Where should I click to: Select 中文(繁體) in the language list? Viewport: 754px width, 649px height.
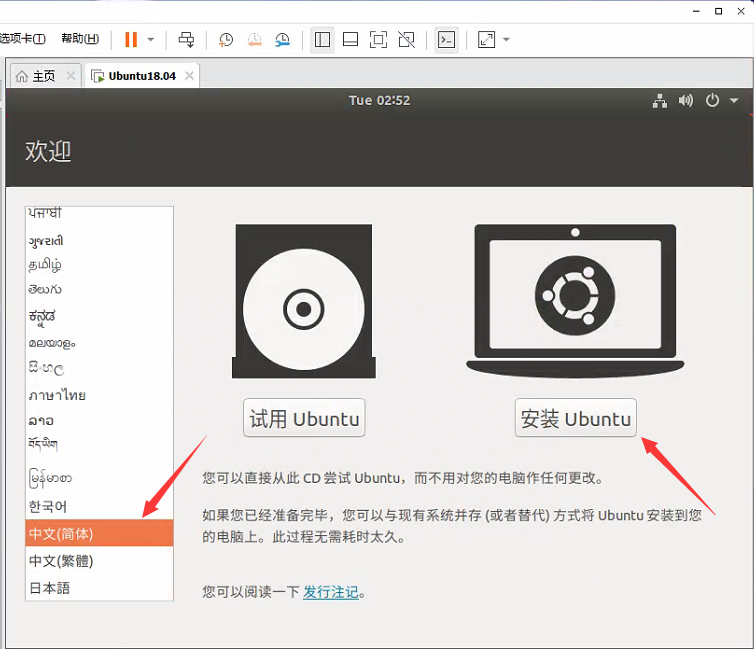tap(99, 561)
